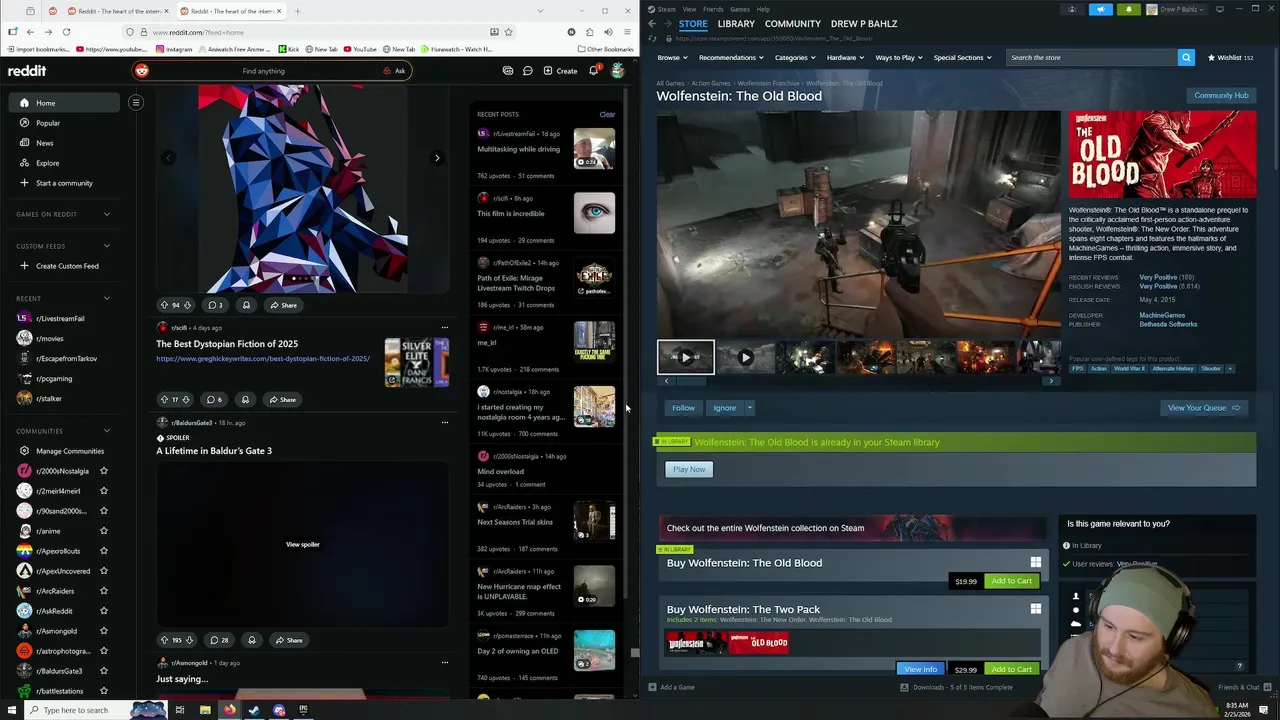The height and width of the screenshot is (720, 1280).
Task: Open comments on Best Dystopian Fiction post
Action: point(214,399)
